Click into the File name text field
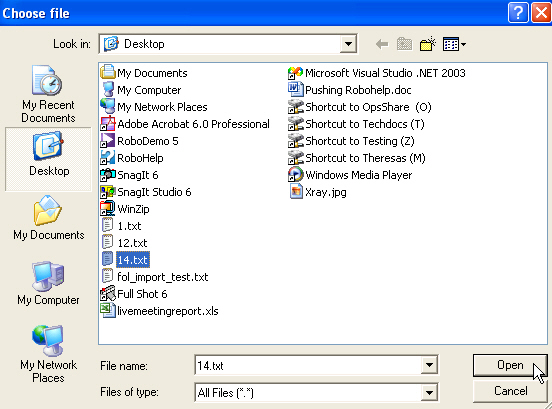Screen dimensions: 552x409 (308, 365)
